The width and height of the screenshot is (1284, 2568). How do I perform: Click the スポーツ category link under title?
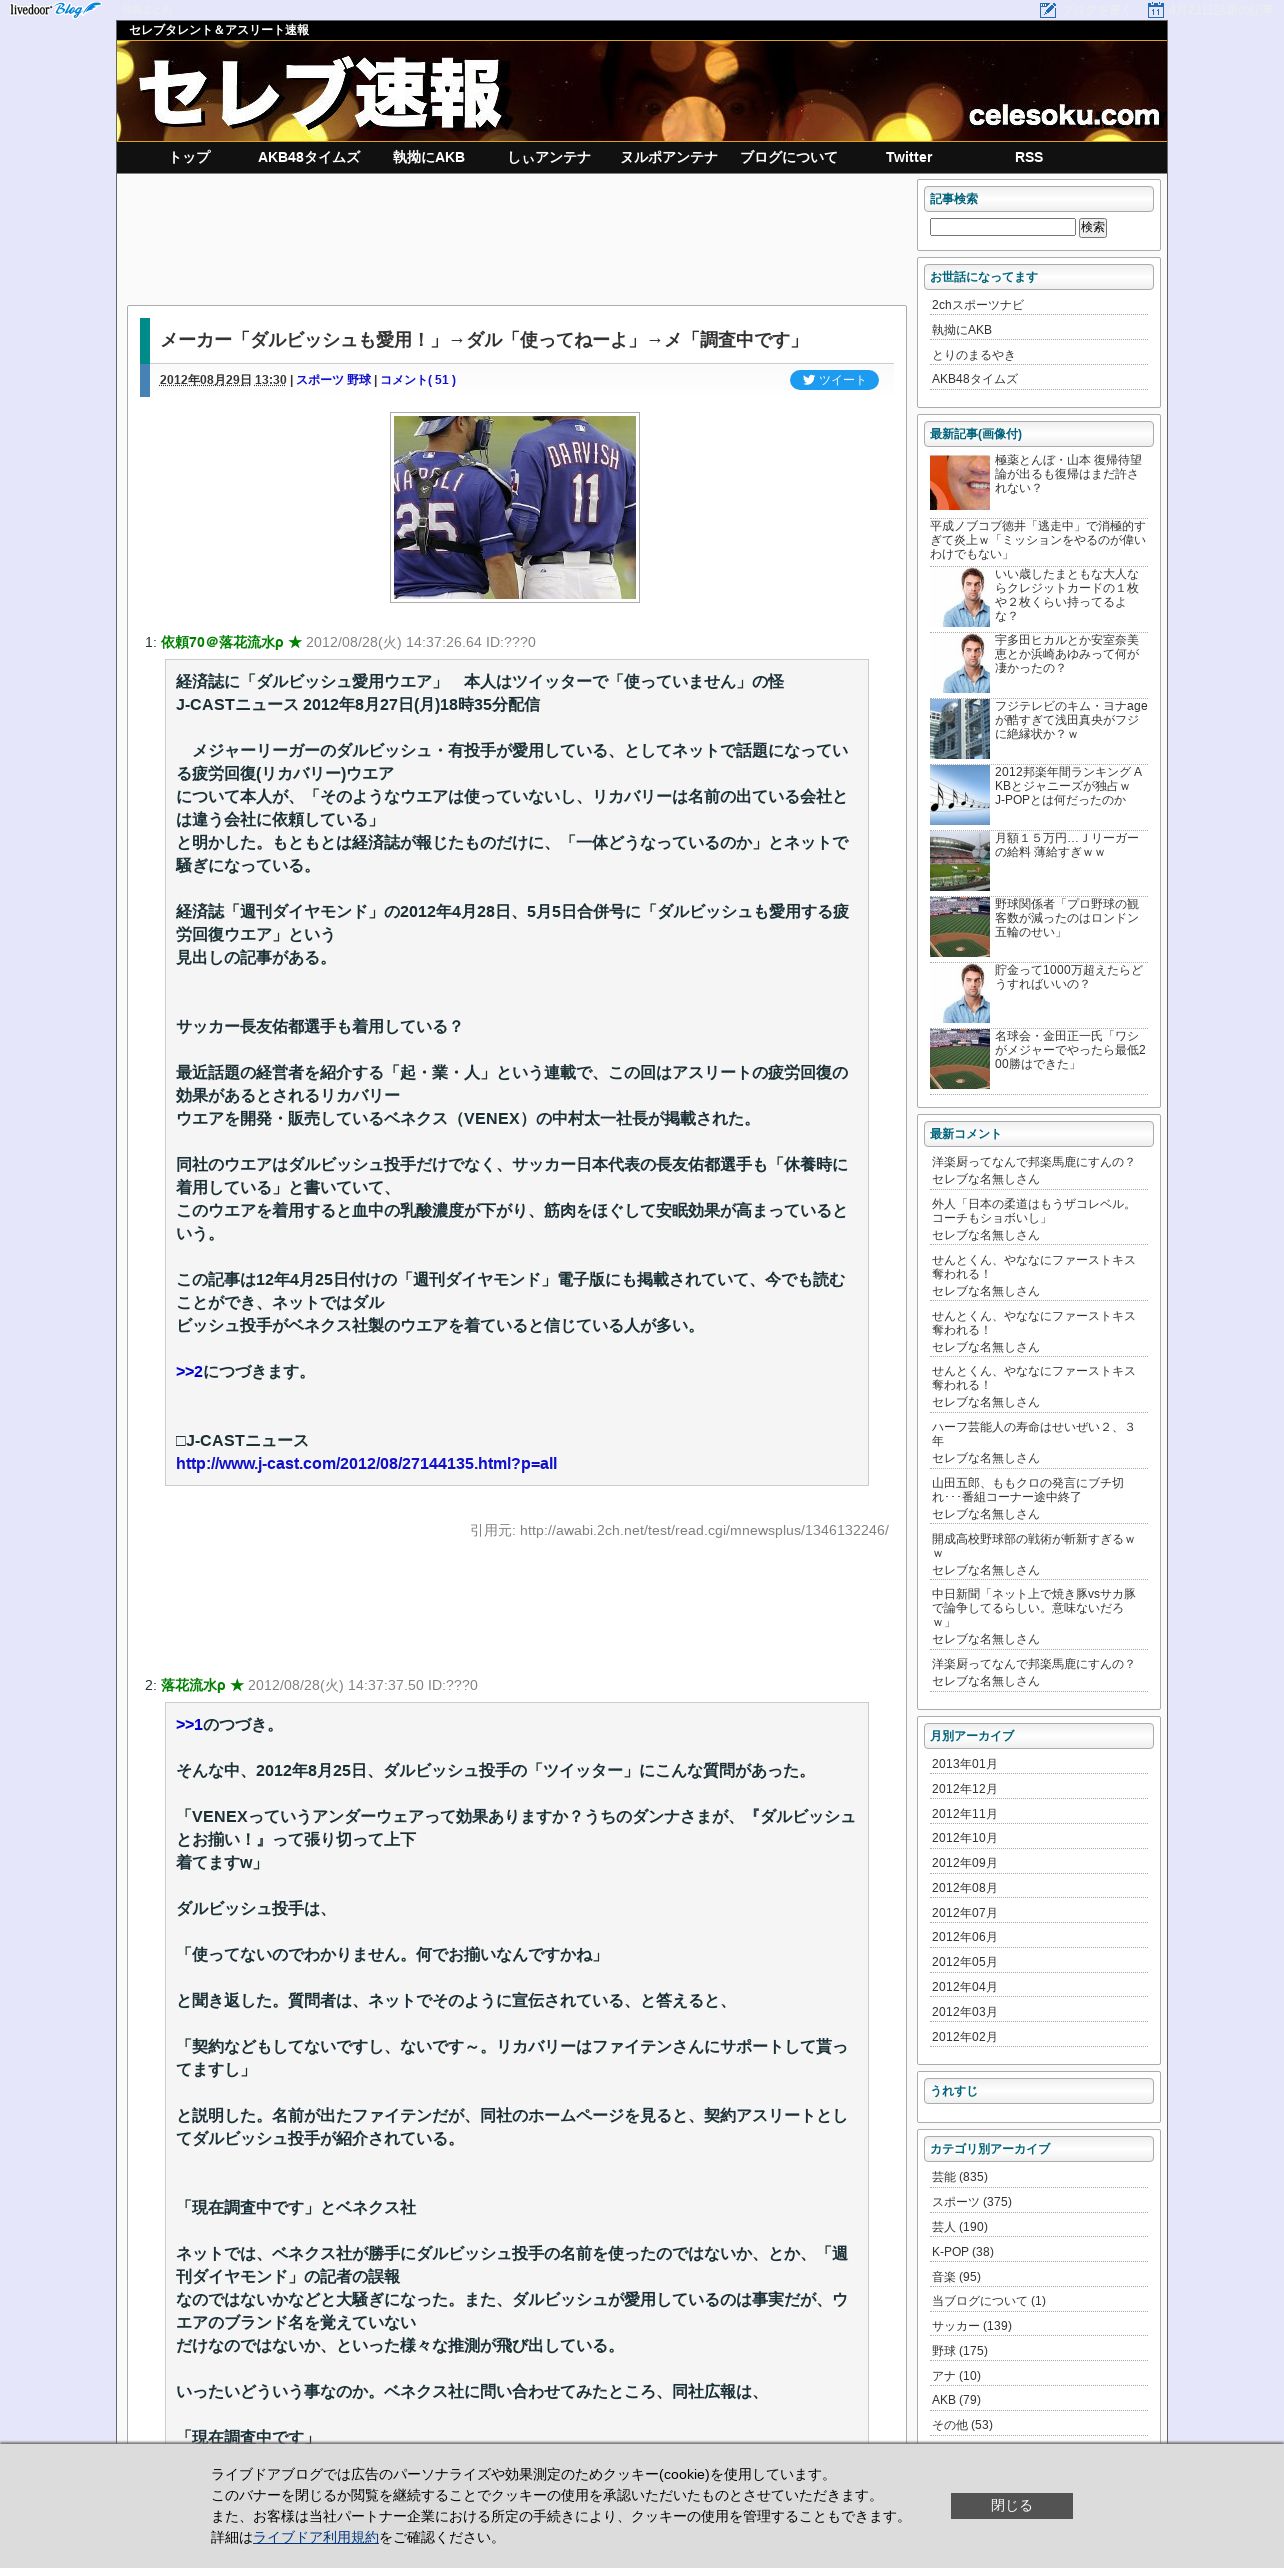319,380
